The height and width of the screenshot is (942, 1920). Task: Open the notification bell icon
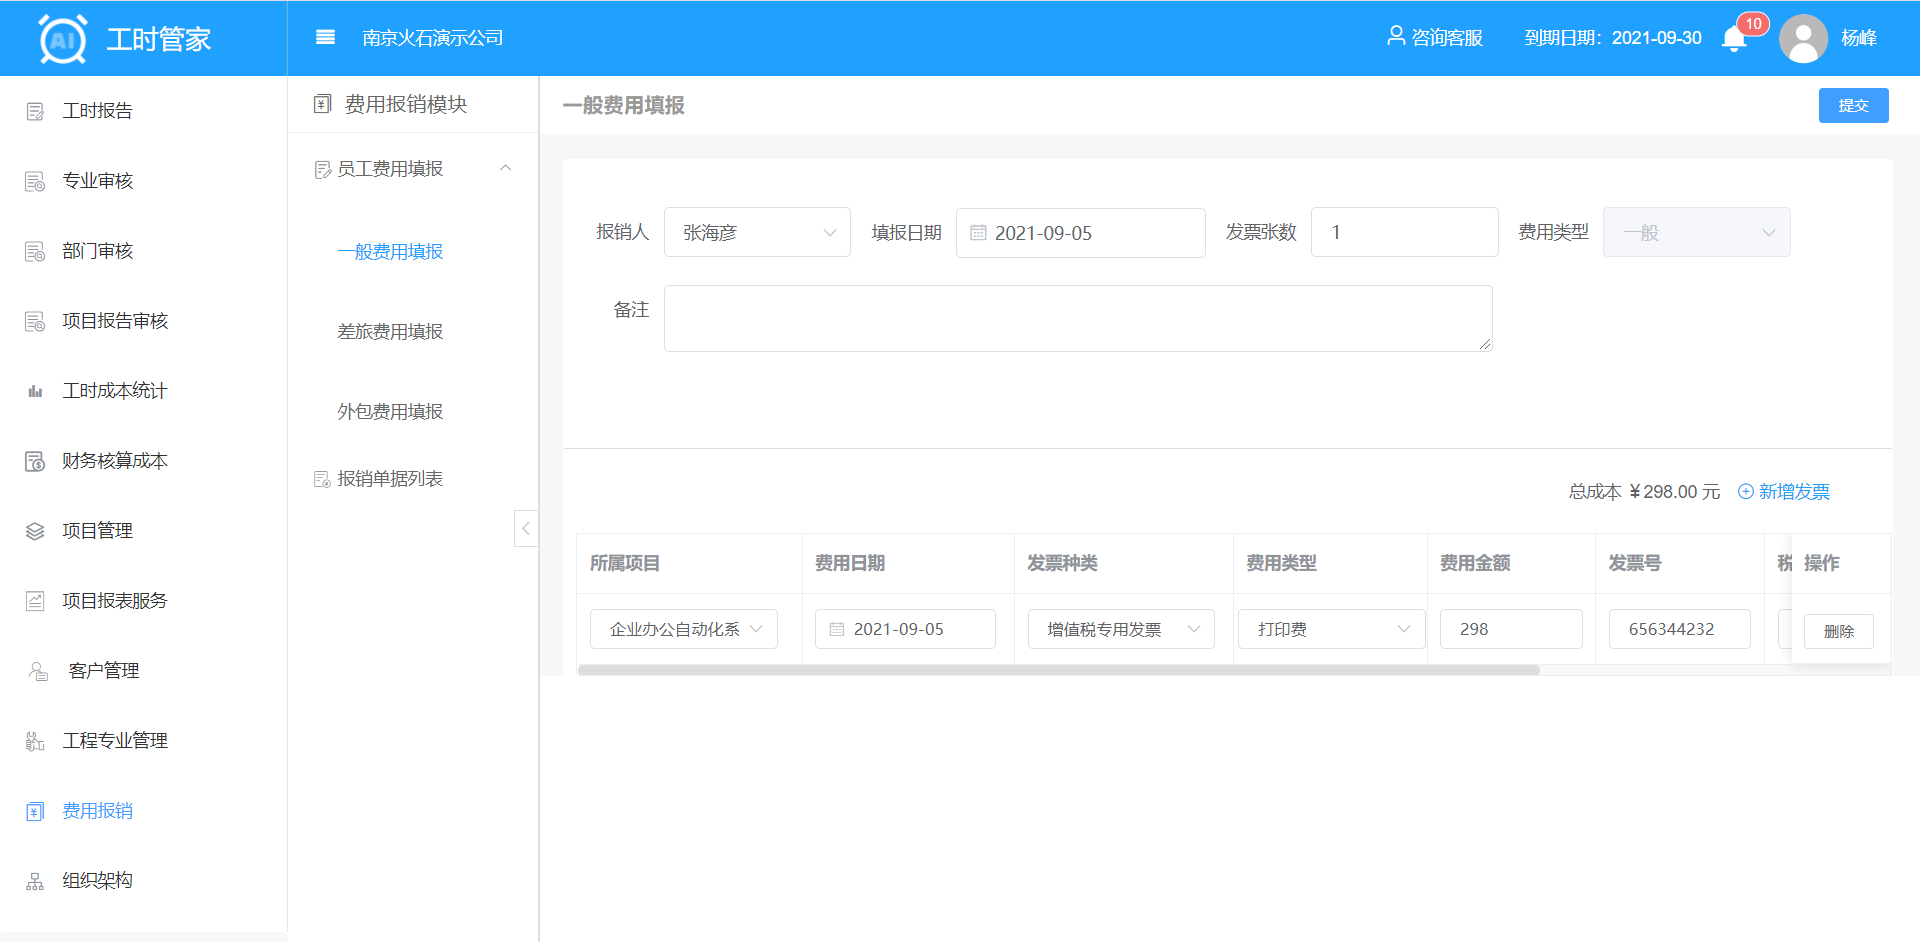1734,39
